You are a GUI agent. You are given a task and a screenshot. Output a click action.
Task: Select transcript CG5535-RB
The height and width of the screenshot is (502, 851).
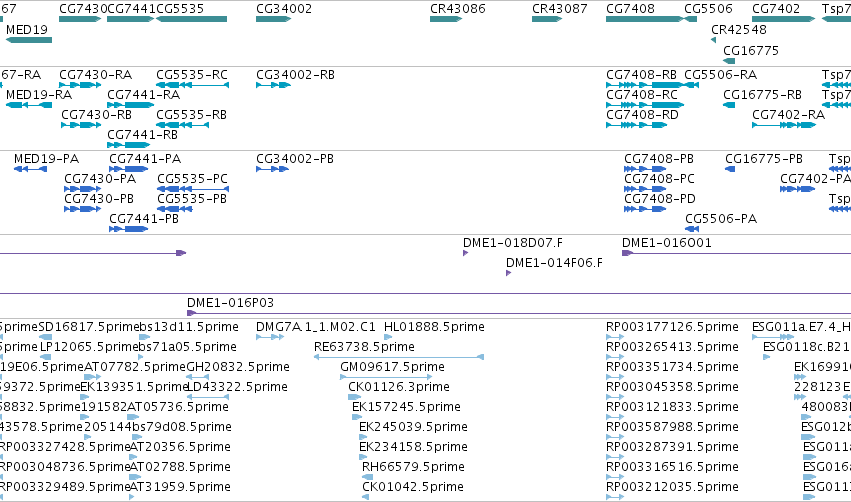tap(182, 125)
